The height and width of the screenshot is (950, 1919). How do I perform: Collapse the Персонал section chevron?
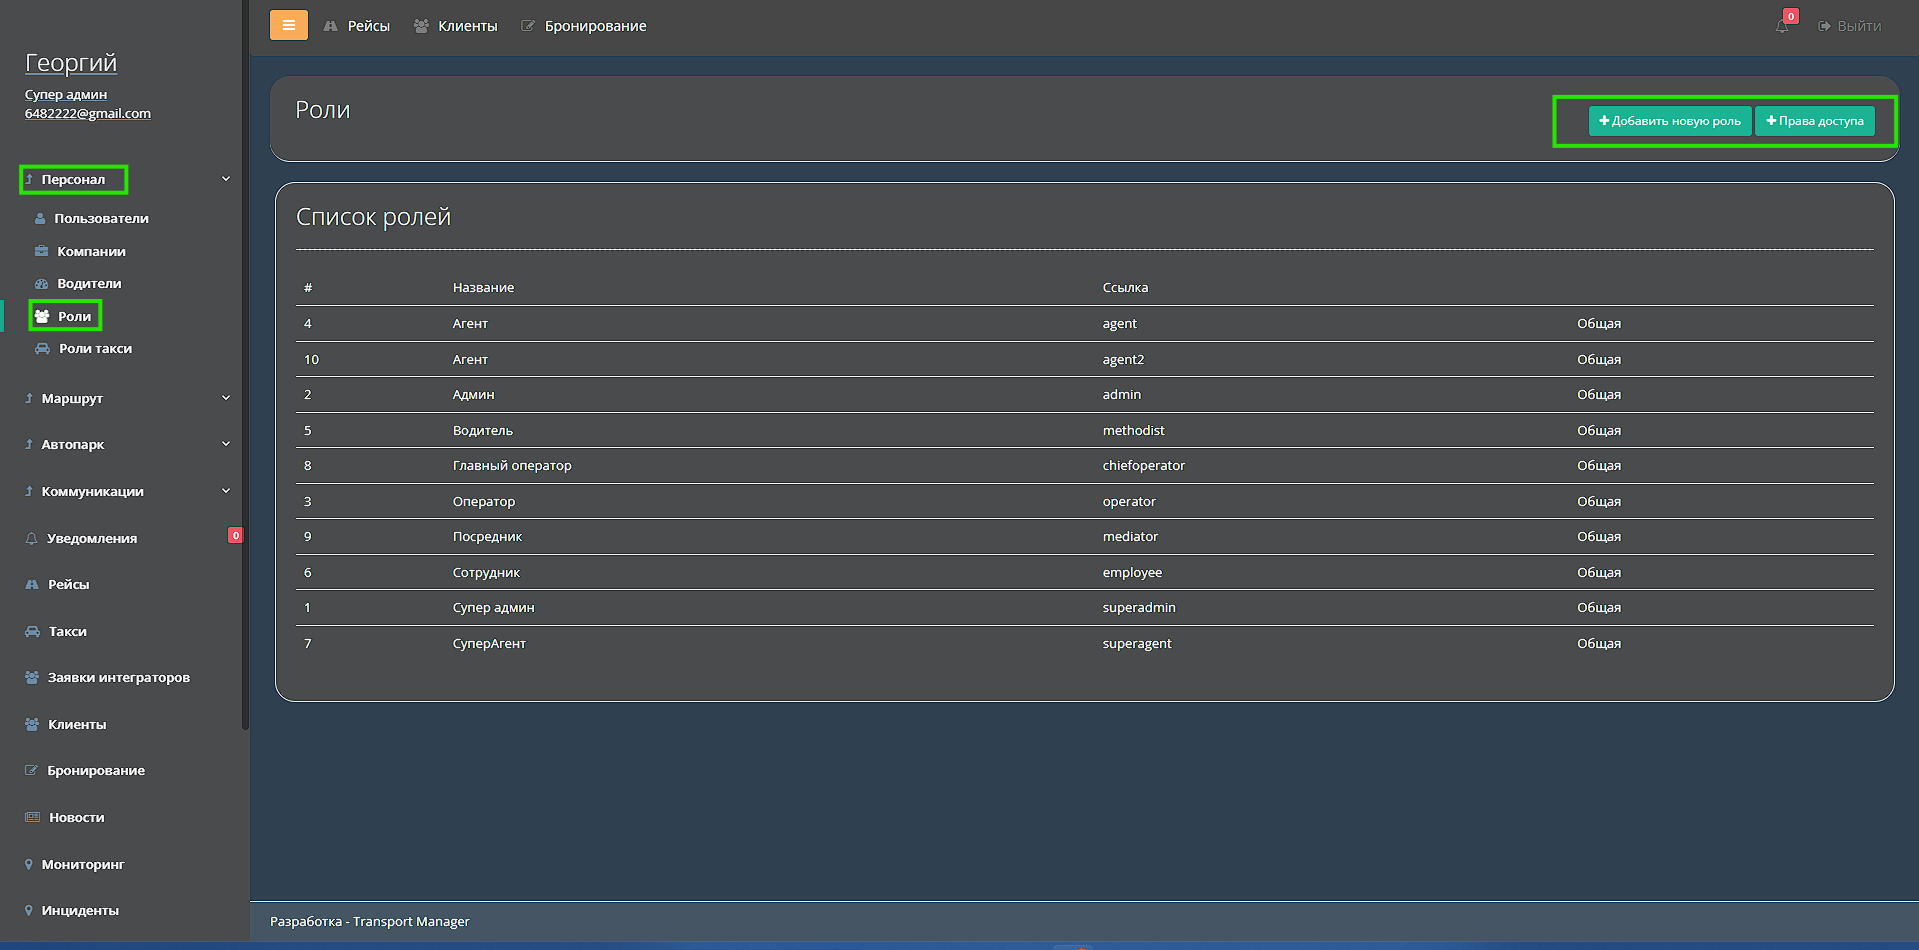coord(226,179)
